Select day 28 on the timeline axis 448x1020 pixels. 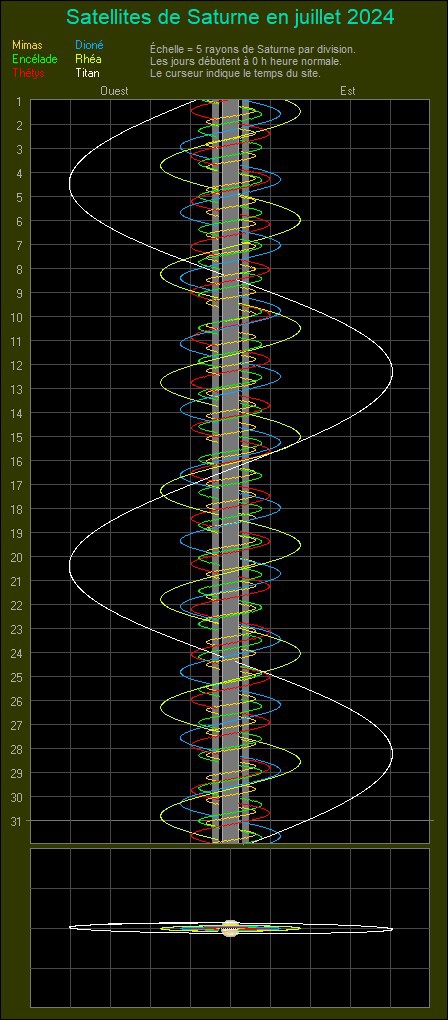(x=17, y=749)
